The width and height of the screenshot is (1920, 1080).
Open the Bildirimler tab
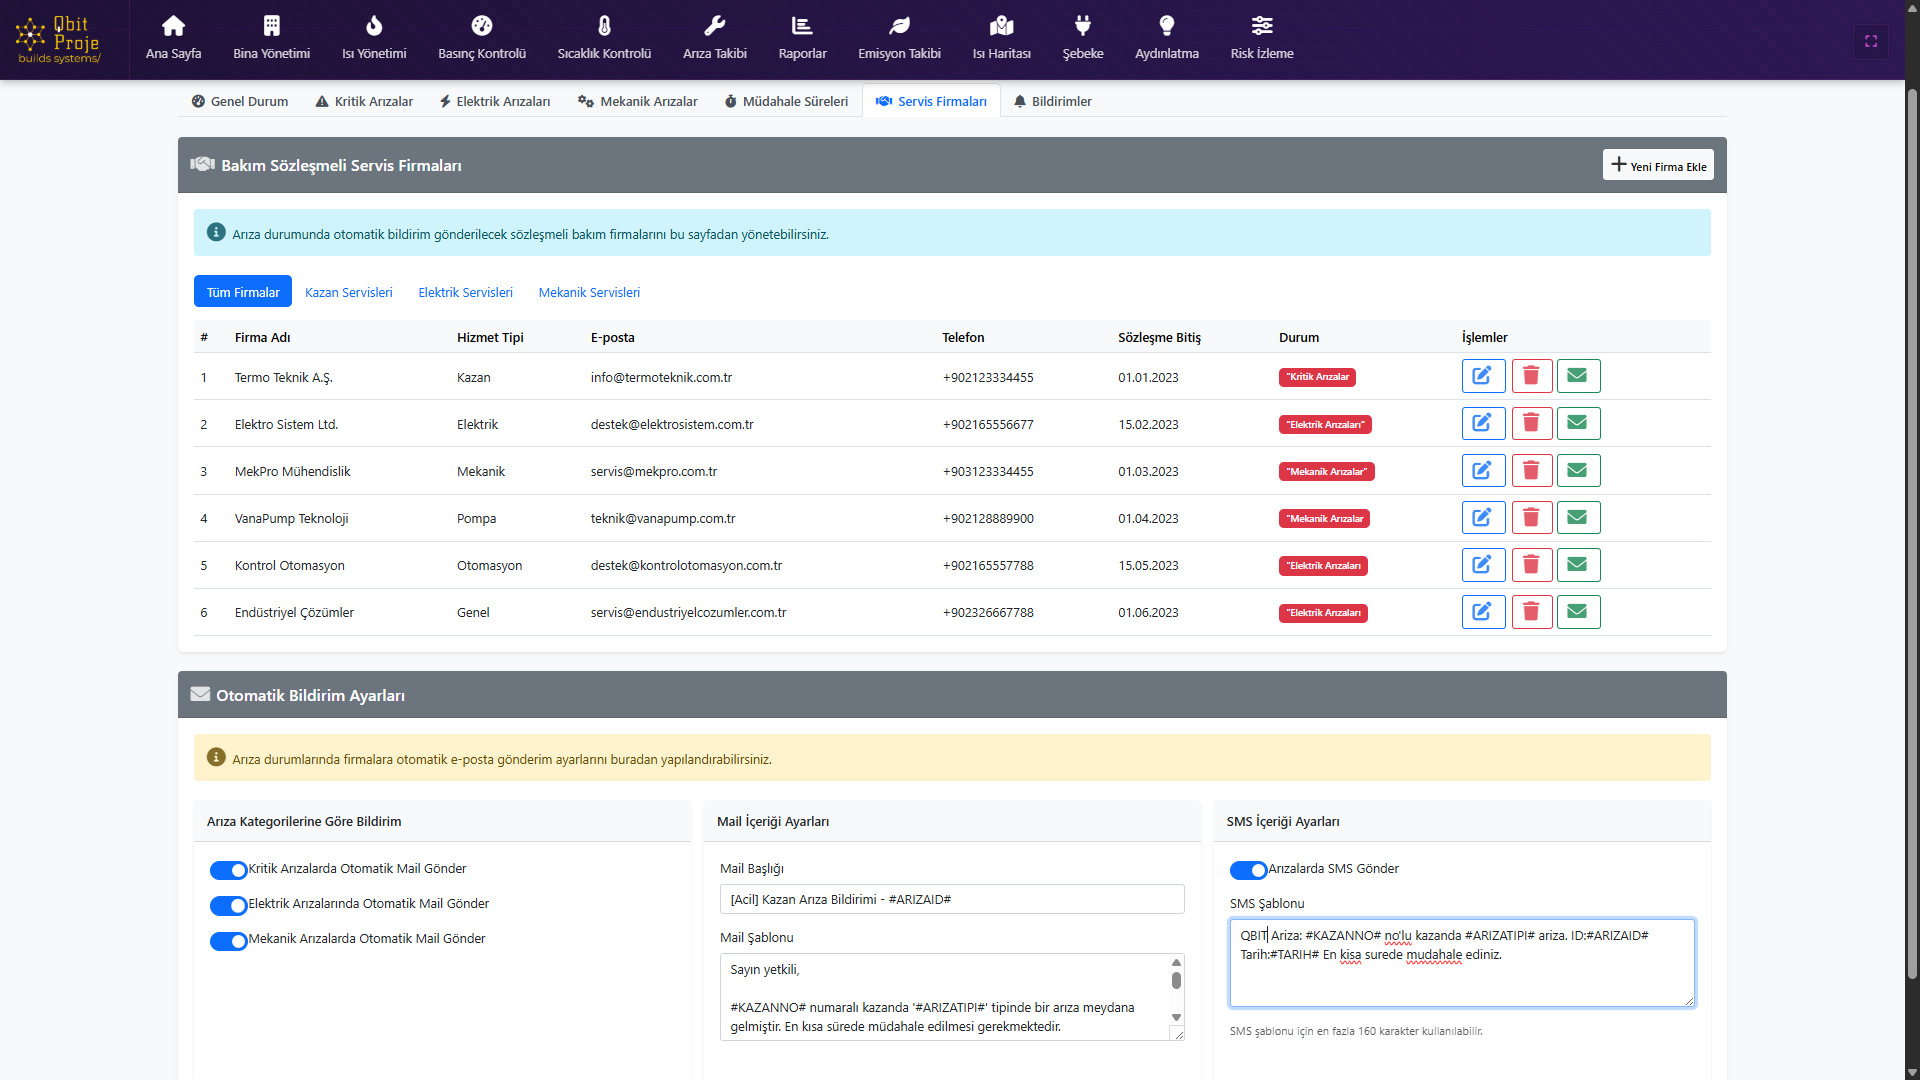[1052, 101]
